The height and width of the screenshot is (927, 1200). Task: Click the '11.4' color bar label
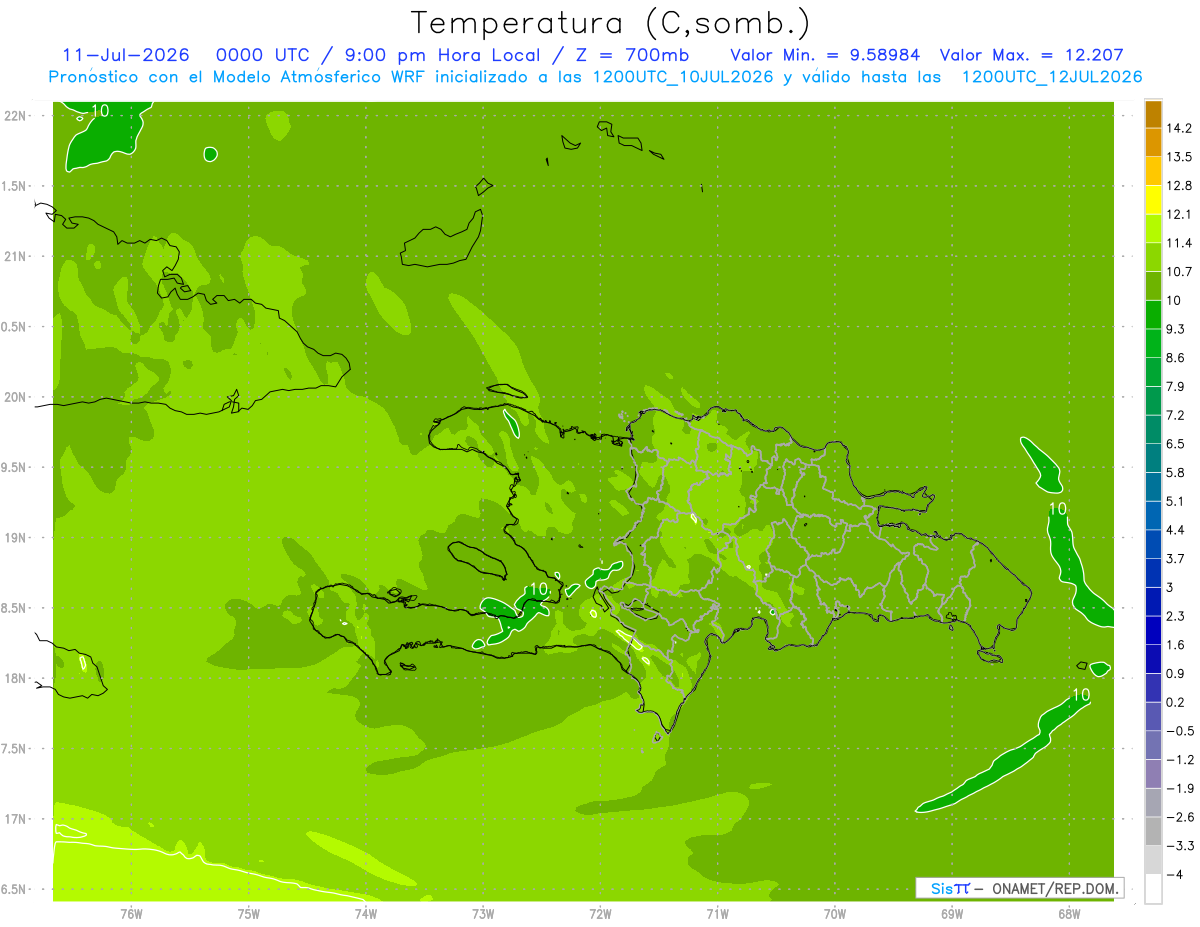click(x=1180, y=243)
